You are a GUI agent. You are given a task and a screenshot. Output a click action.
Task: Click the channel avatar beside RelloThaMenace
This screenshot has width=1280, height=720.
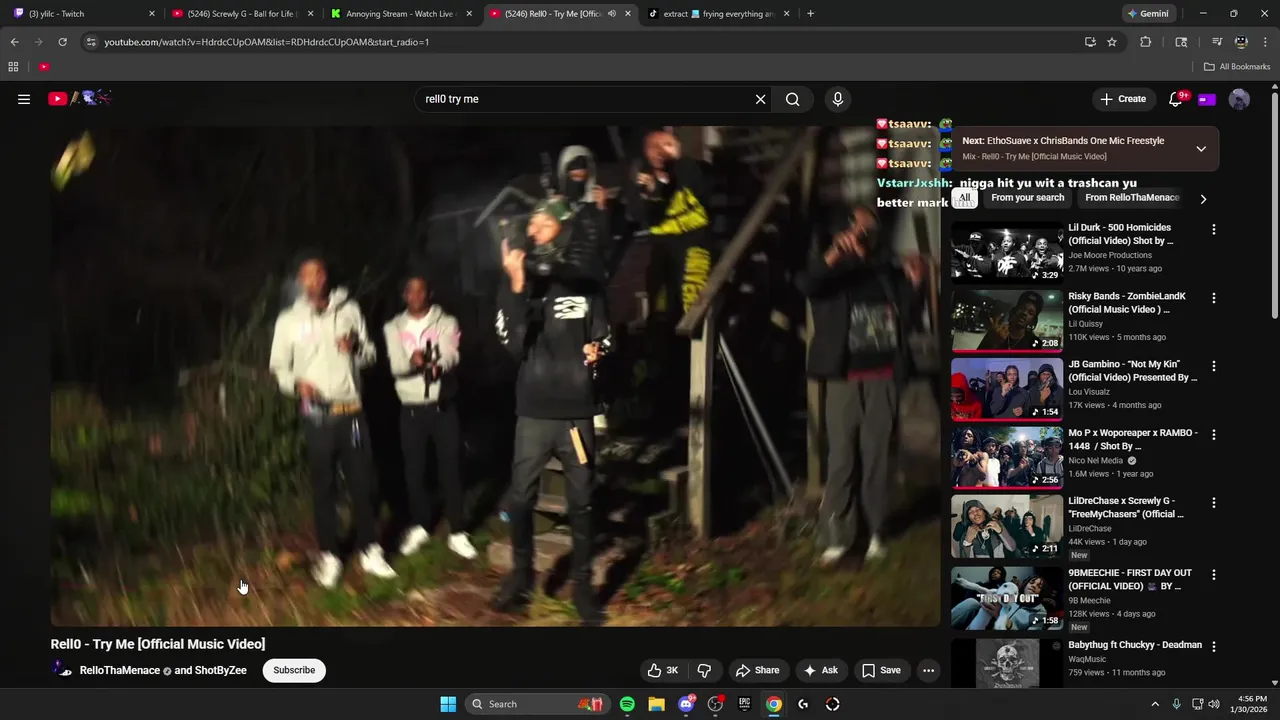click(x=63, y=670)
